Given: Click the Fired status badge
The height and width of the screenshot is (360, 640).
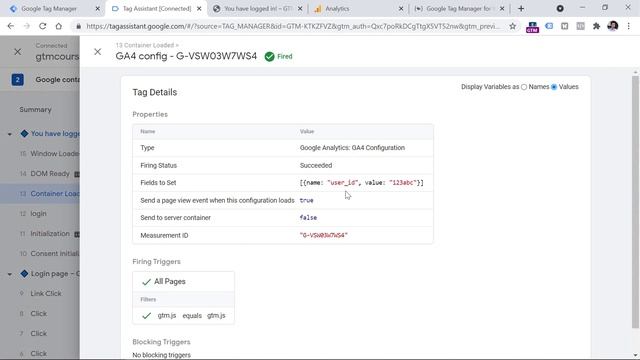Looking at the screenshot, I should point(278,57).
